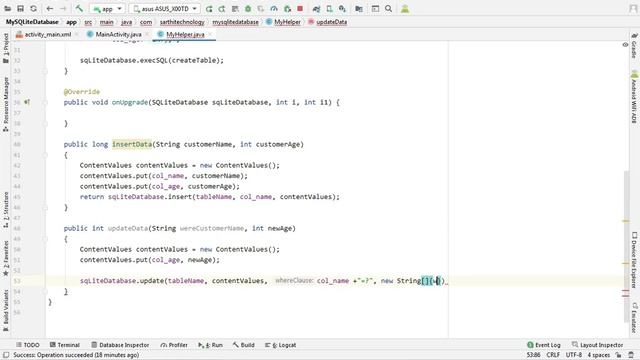Screen dimensions: 640x360
Task: Apply changes and restart activity
Action: [x=222, y=9]
